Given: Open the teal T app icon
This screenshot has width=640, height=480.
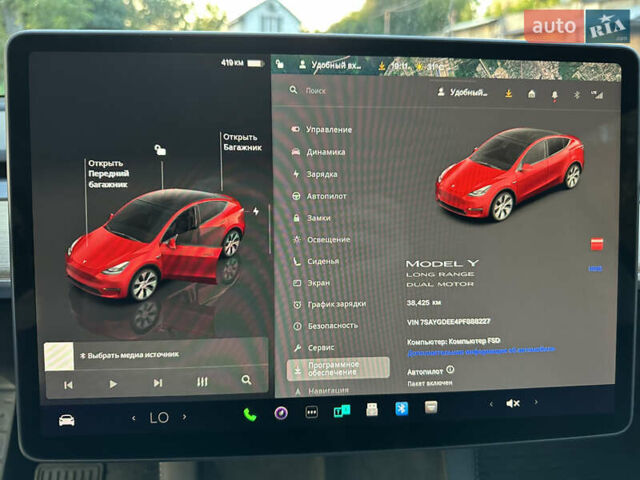Looking at the screenshot, I should (x=342, y=411).
